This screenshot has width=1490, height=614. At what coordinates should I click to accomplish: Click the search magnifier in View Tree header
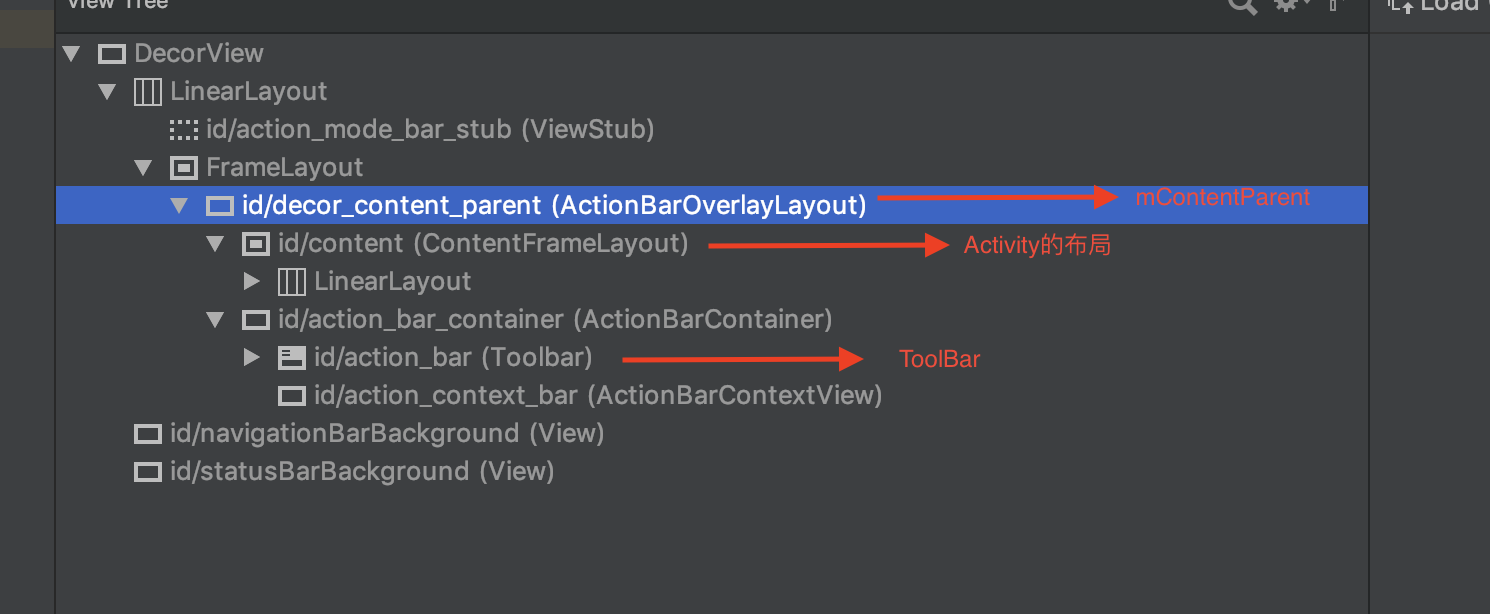[1242, 6]
